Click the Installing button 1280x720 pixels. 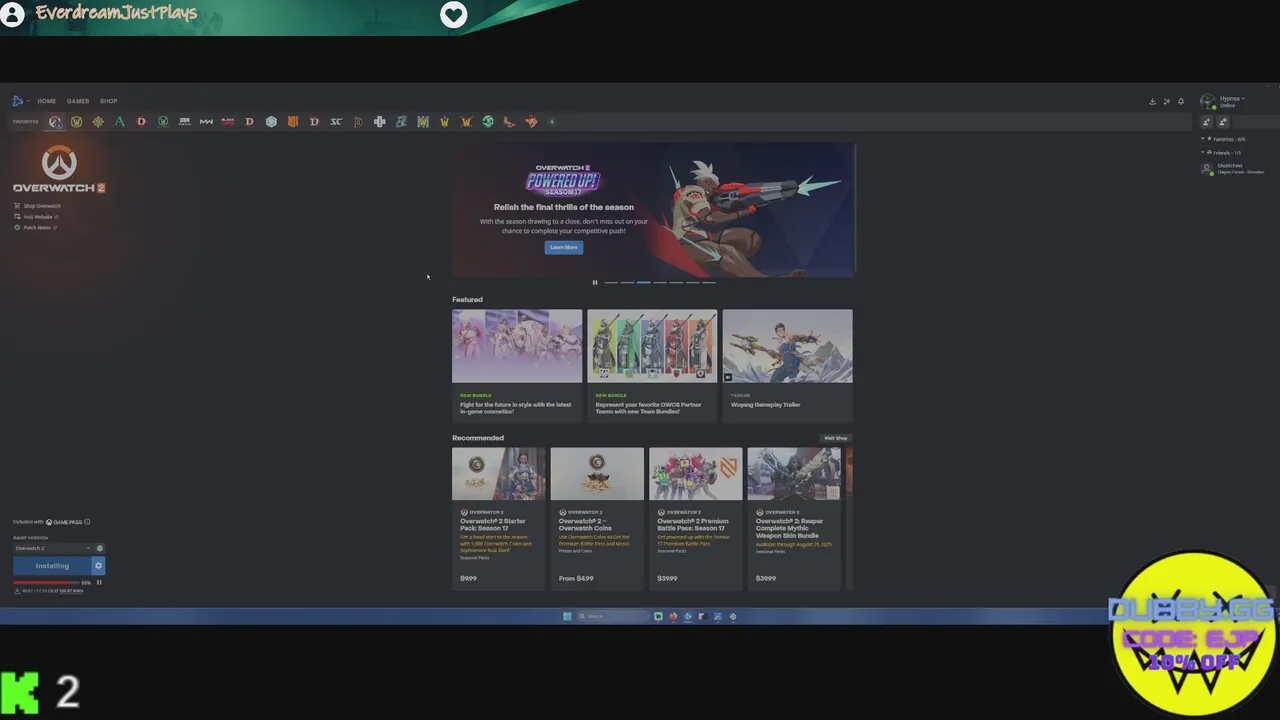coord(52,566)
